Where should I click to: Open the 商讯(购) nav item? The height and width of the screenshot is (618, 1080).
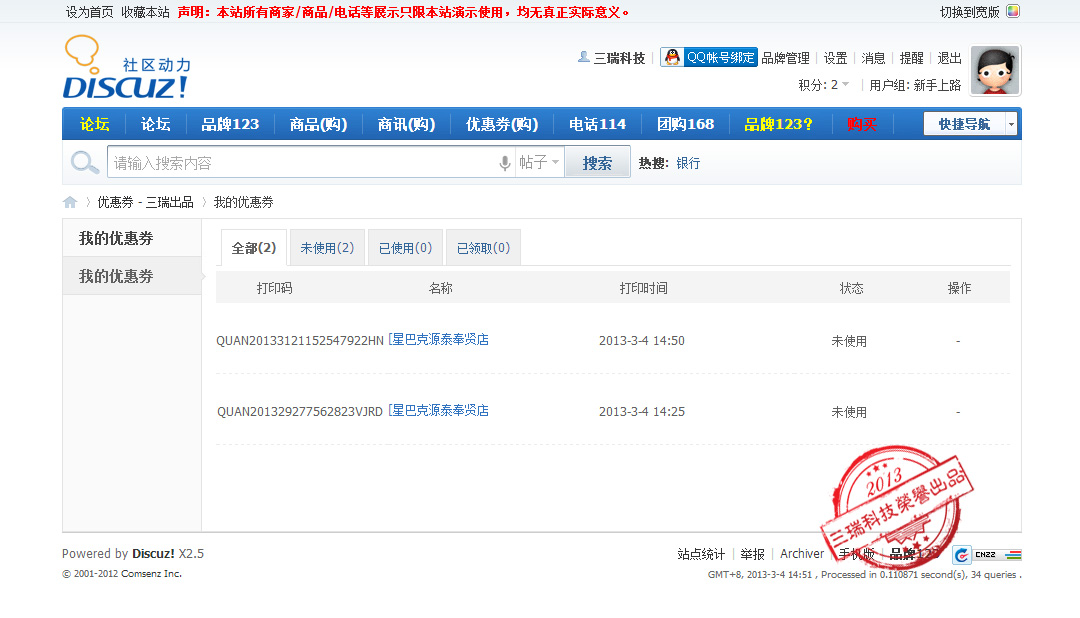click(x=406, y=124)
